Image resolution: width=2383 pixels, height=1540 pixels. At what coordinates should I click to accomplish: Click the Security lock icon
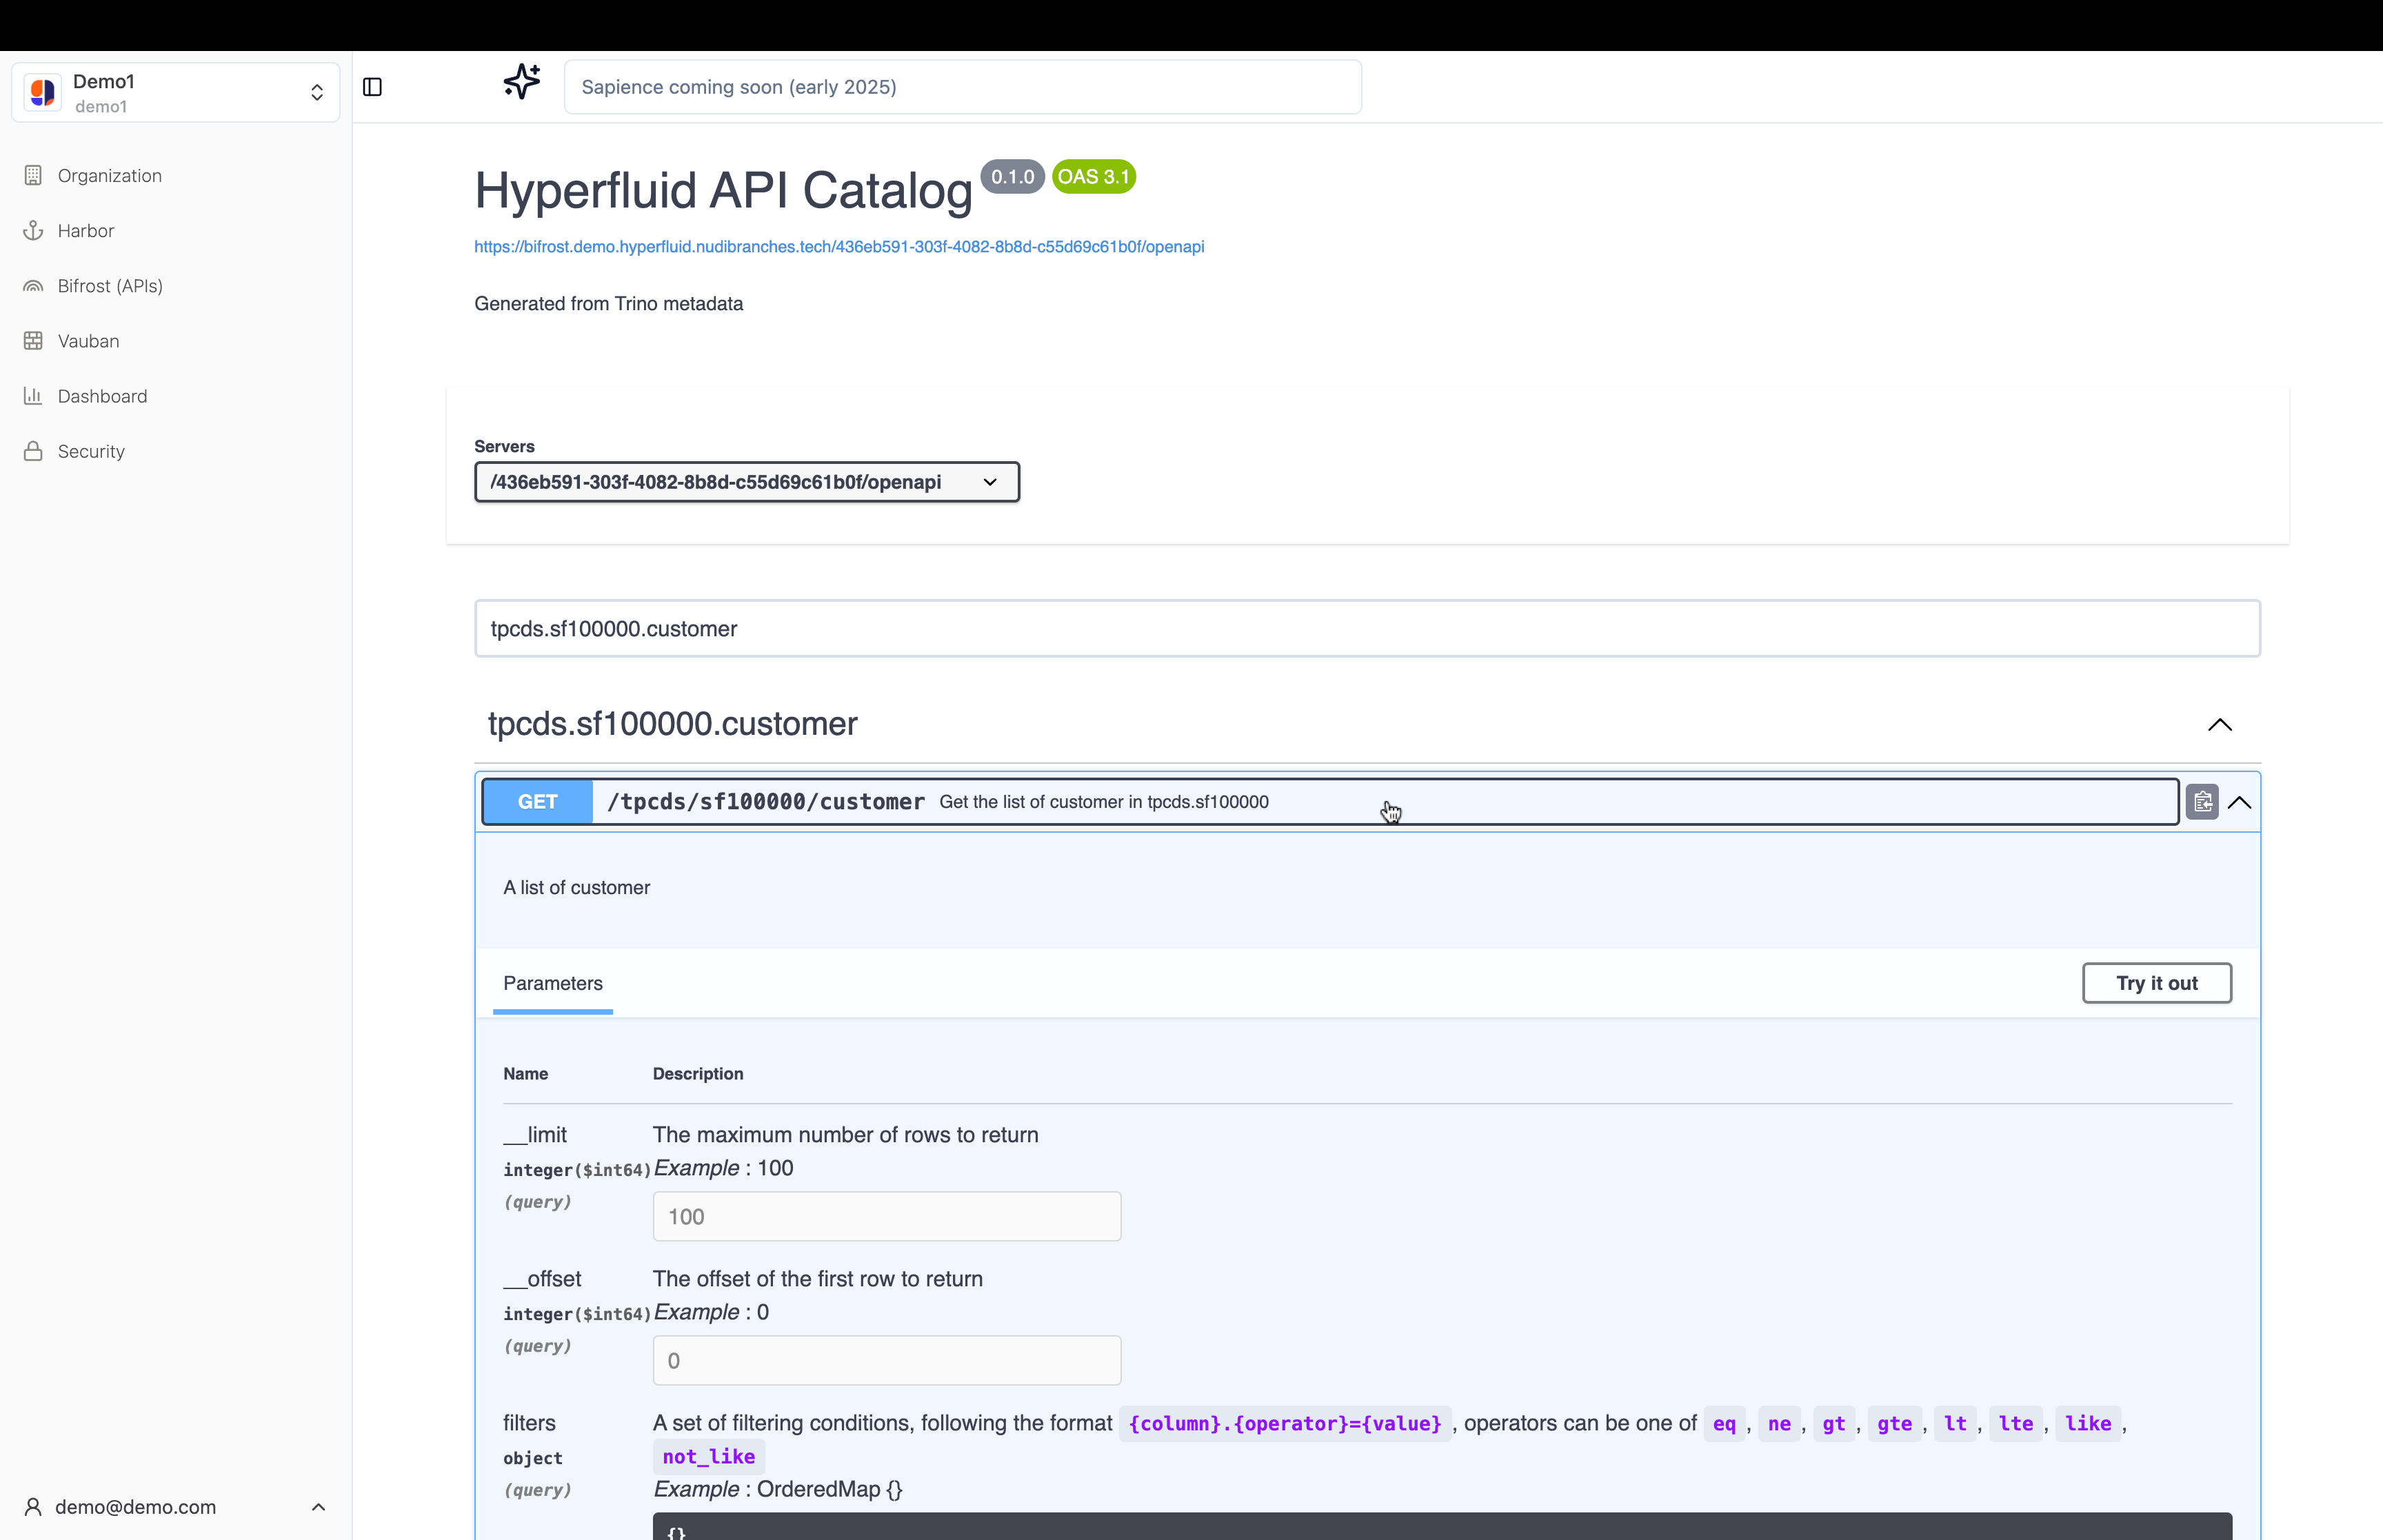[33, 451]
